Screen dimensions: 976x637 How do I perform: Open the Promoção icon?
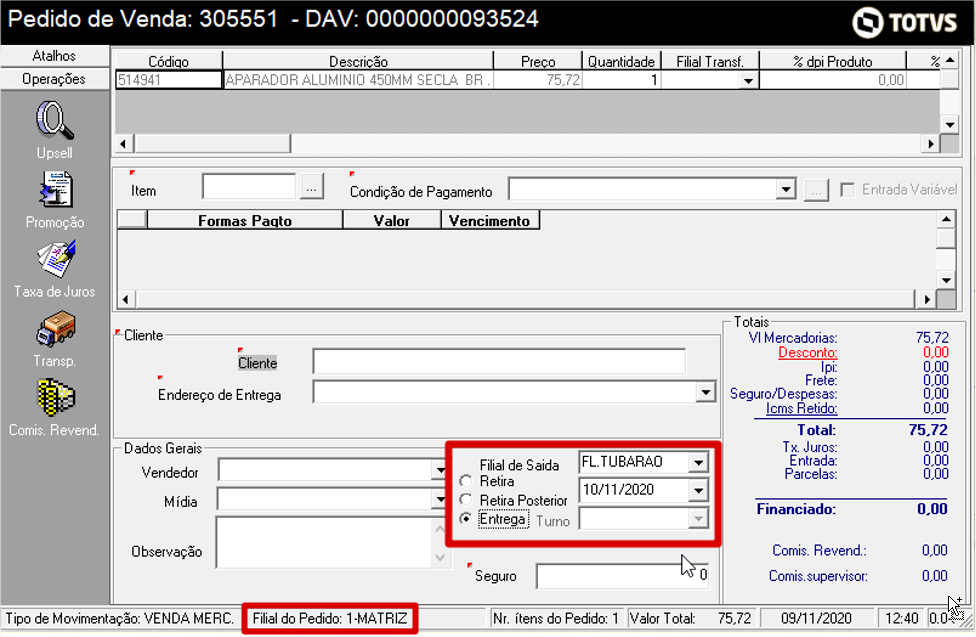click(x=55, y=190)
